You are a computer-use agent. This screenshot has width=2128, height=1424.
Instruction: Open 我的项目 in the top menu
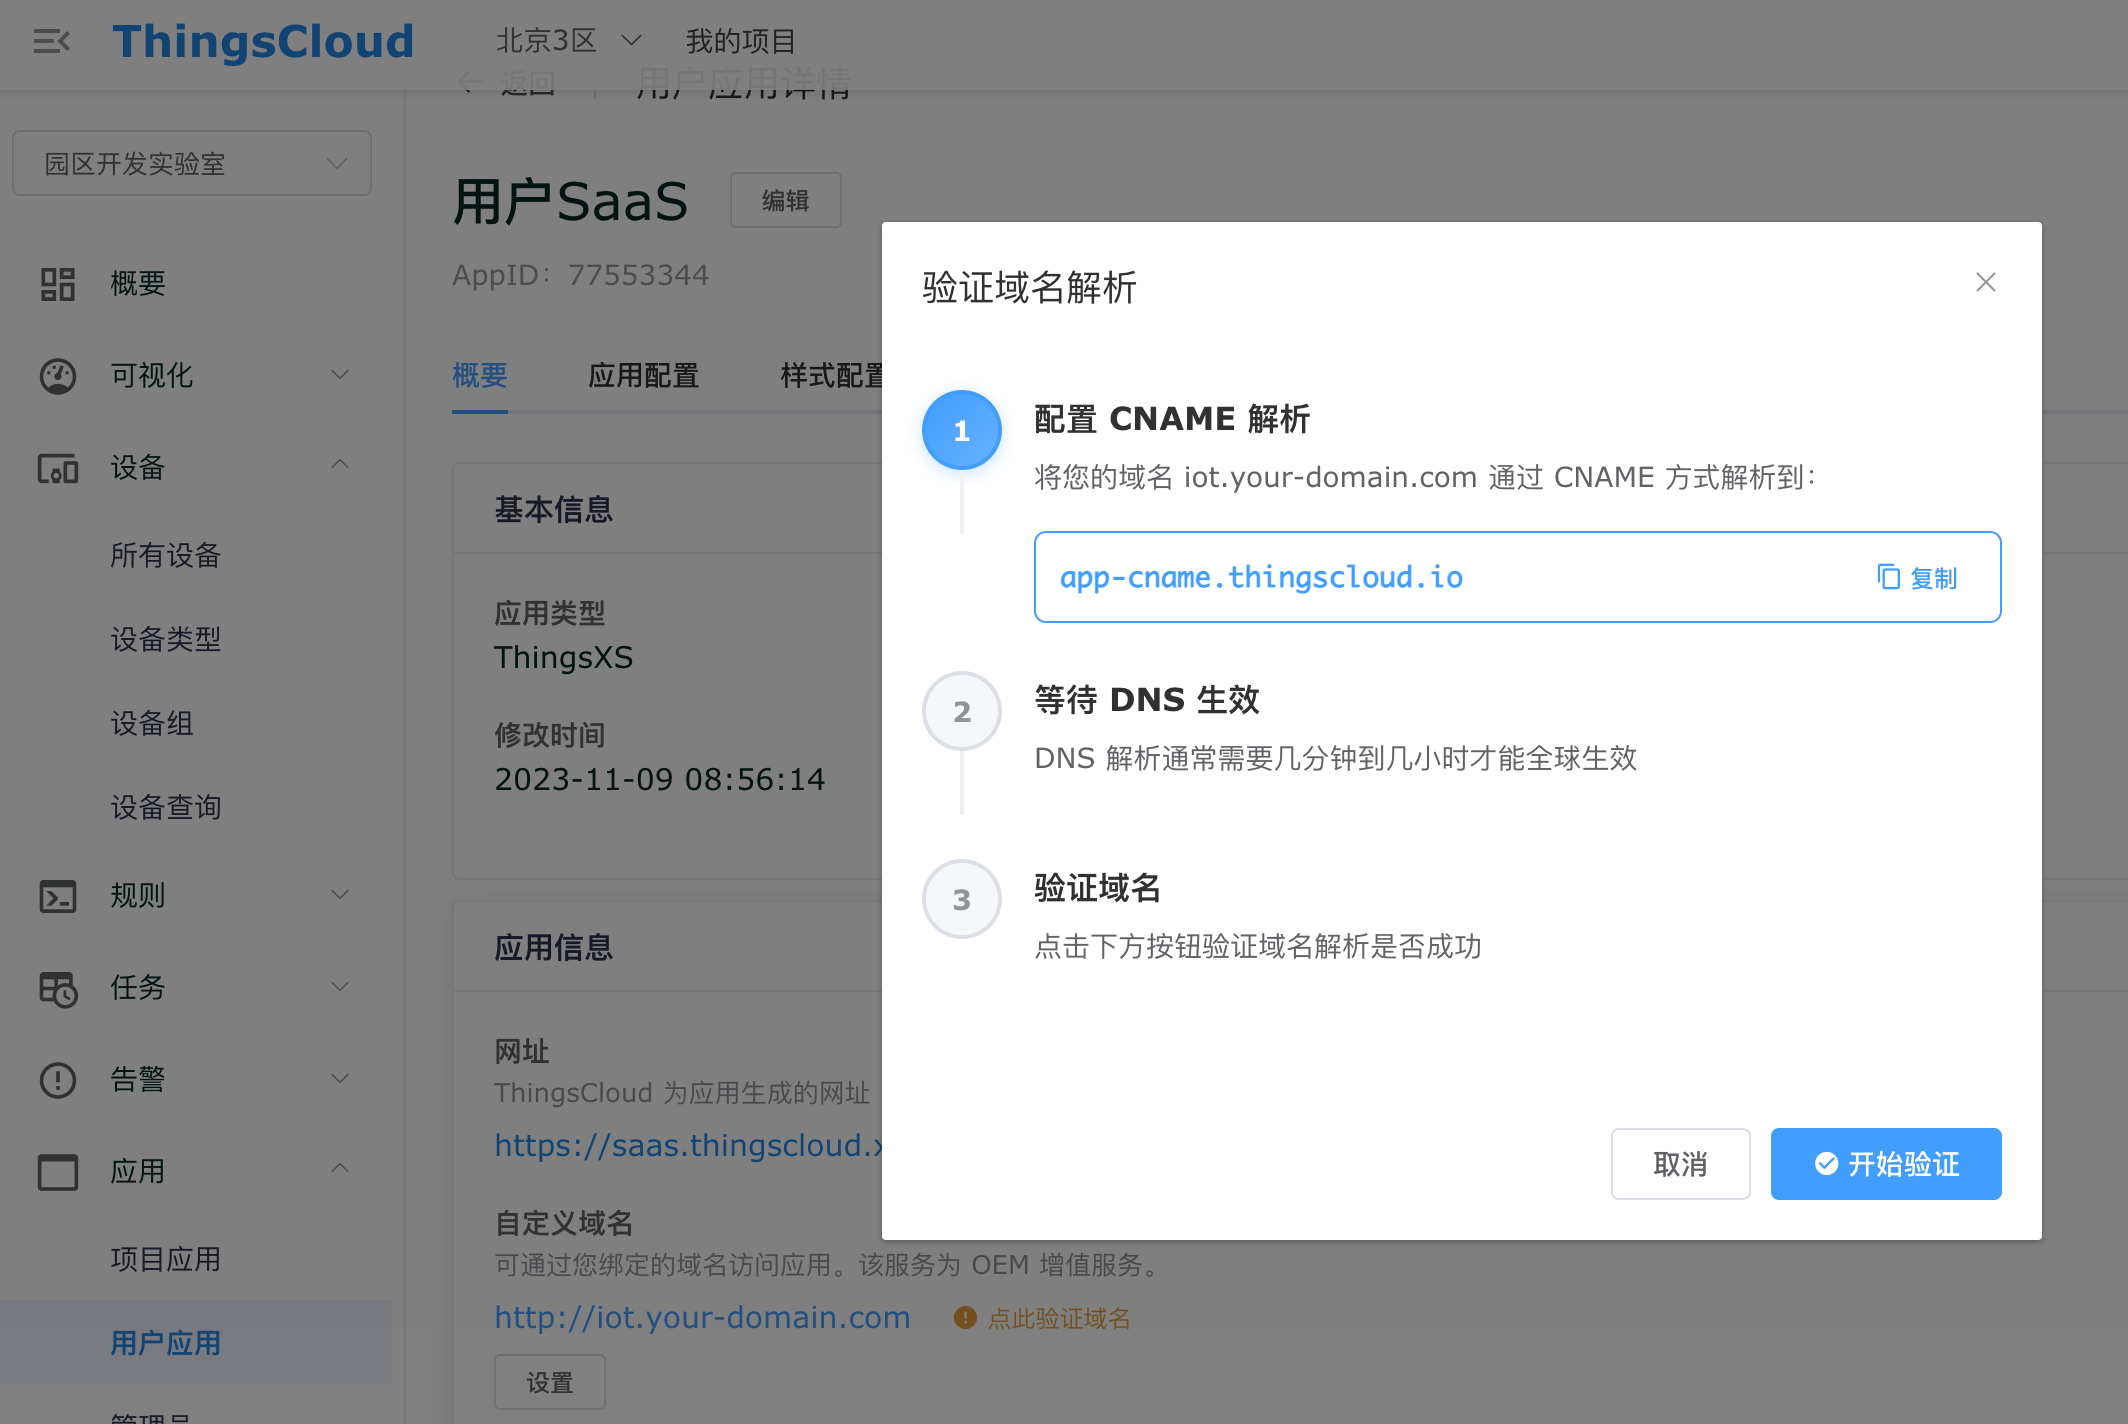(x=740, y=41)
